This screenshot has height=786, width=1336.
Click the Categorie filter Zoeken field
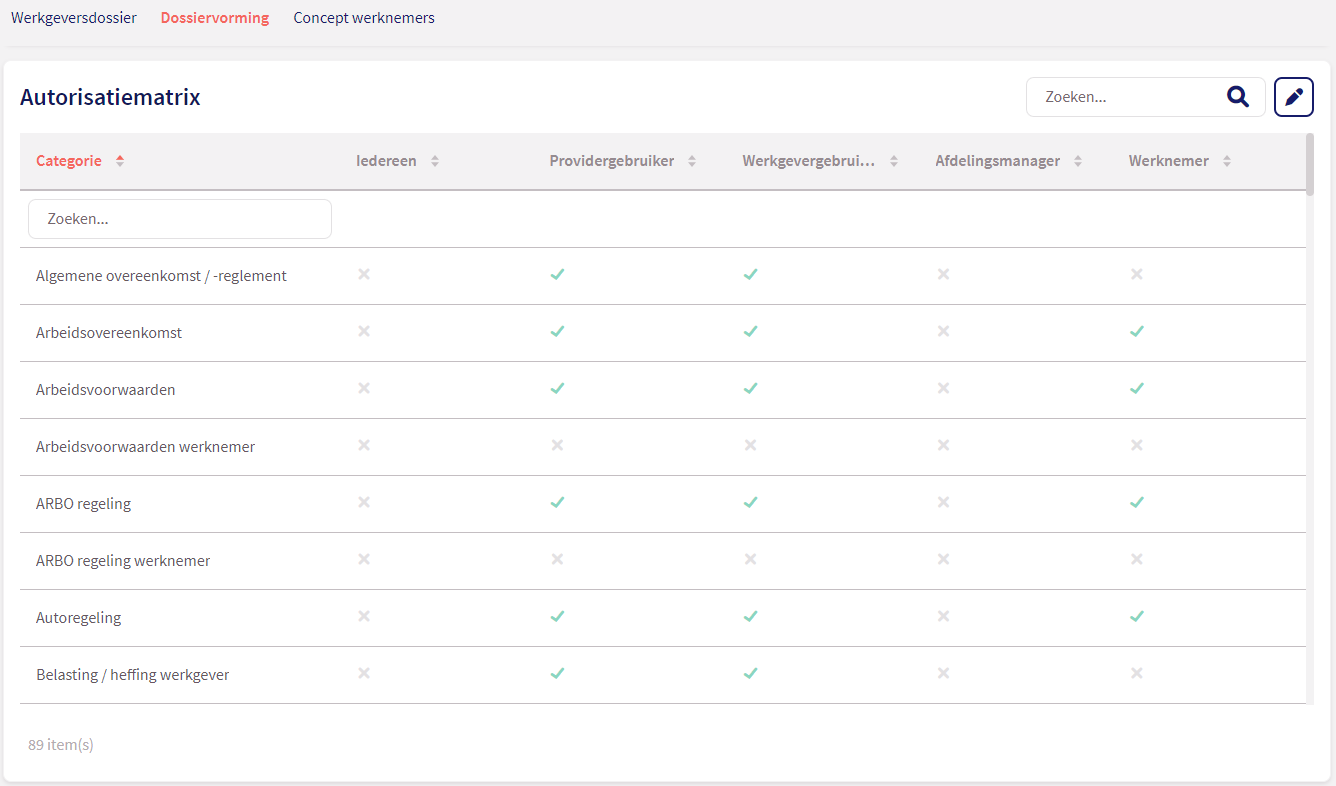coord(180,219)
